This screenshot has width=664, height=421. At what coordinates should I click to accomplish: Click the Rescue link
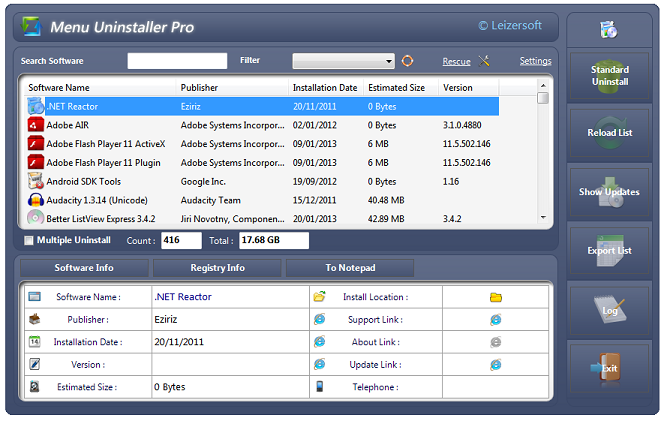[x=456, y=62]
